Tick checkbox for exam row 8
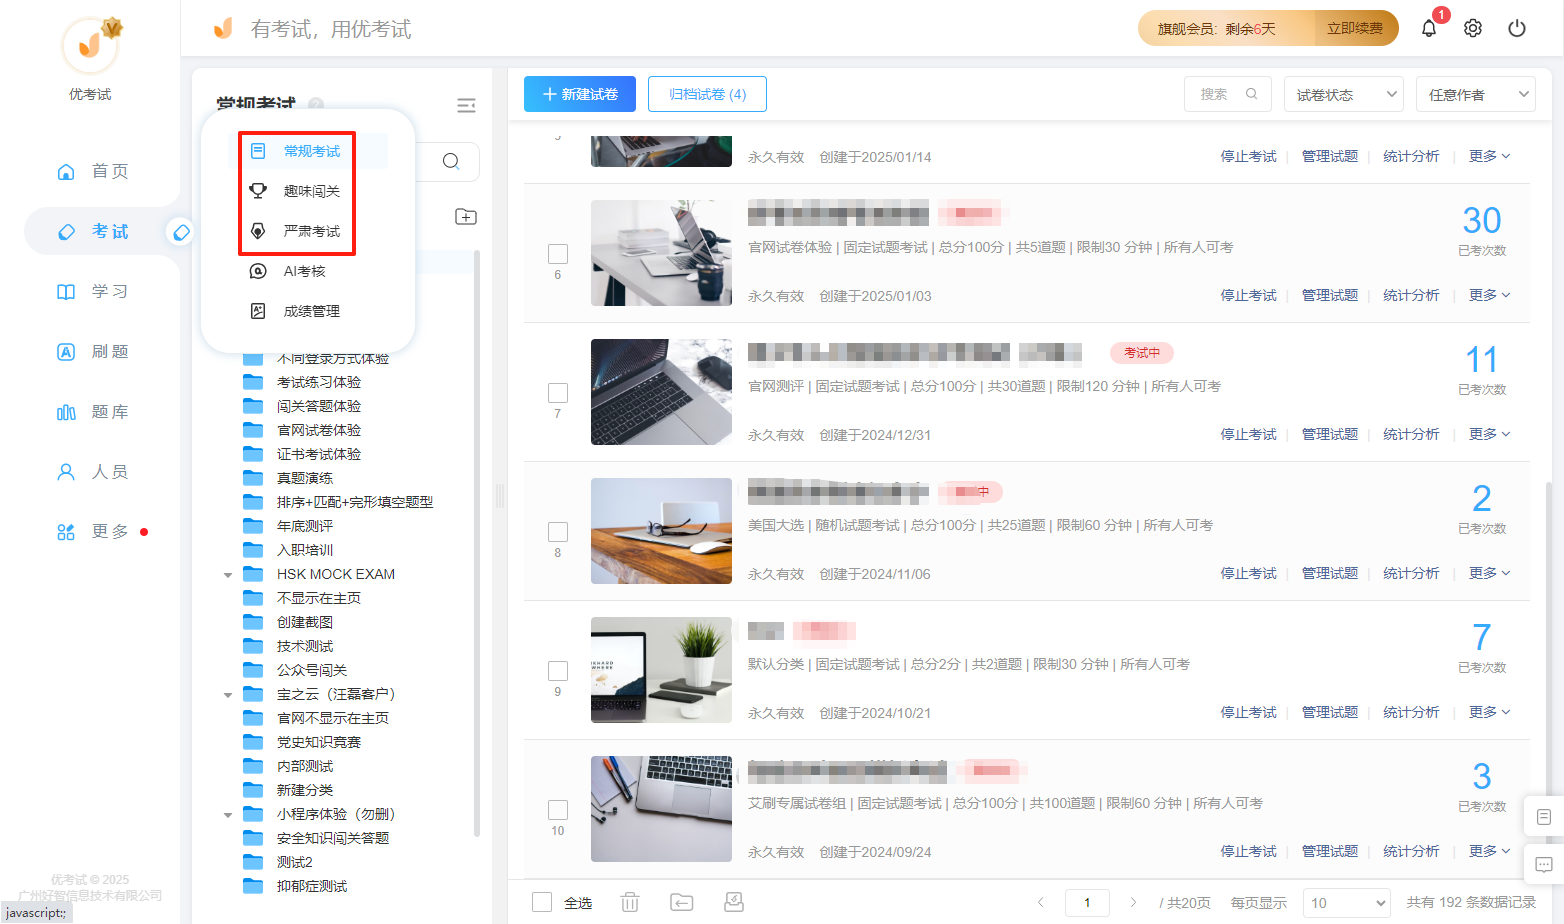Screen dimensions: 1564x924 tap(558, 532)
